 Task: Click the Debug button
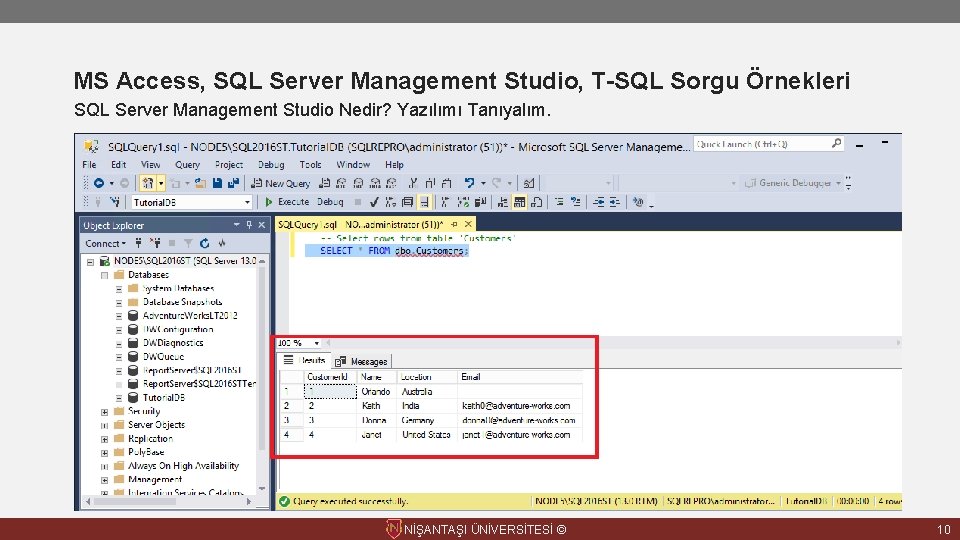(330, 202)
